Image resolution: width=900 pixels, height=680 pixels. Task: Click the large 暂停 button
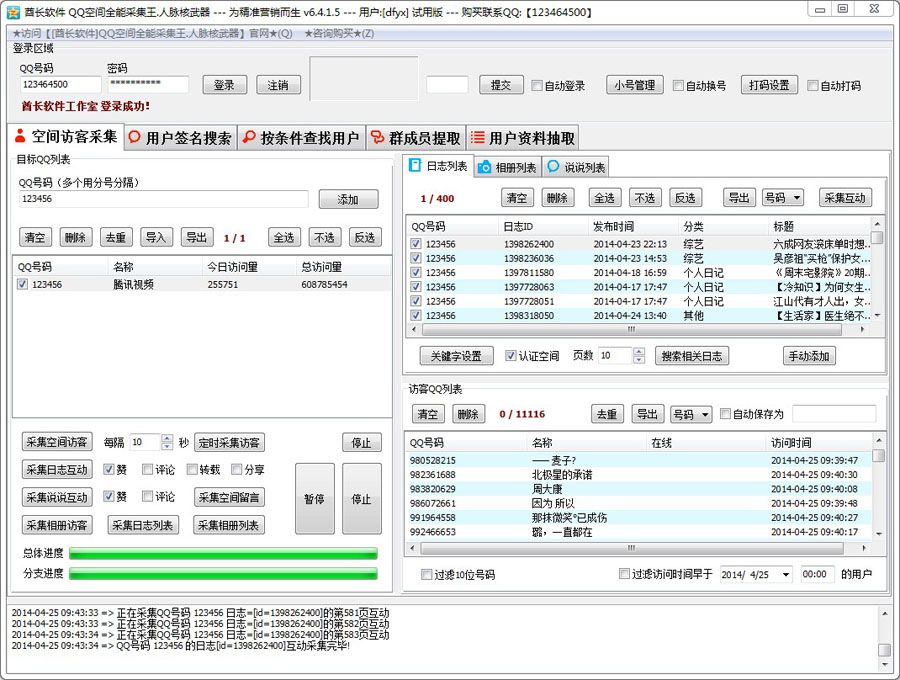click(315, 499)
